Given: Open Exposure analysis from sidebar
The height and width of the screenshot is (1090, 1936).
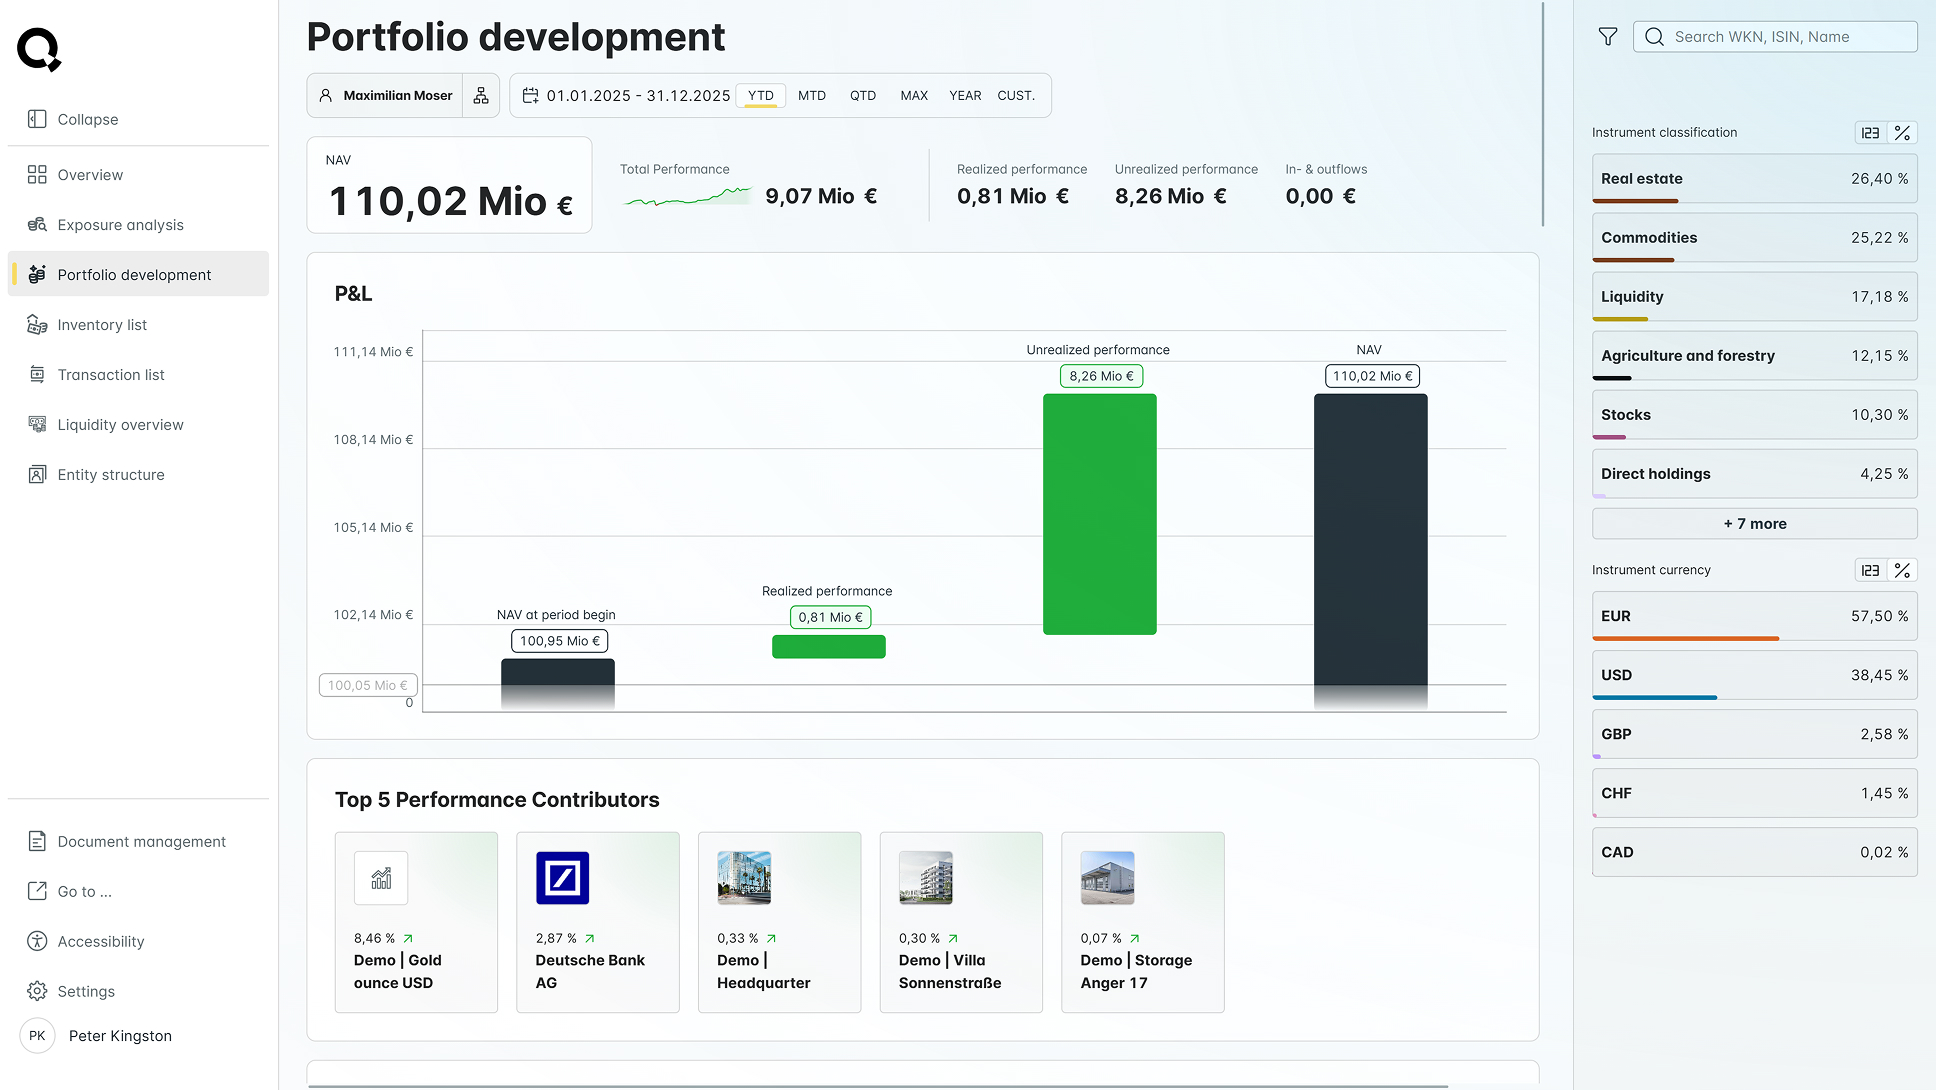Looking at the screenshot, I should pyautogui.click(x=120, y=225).
